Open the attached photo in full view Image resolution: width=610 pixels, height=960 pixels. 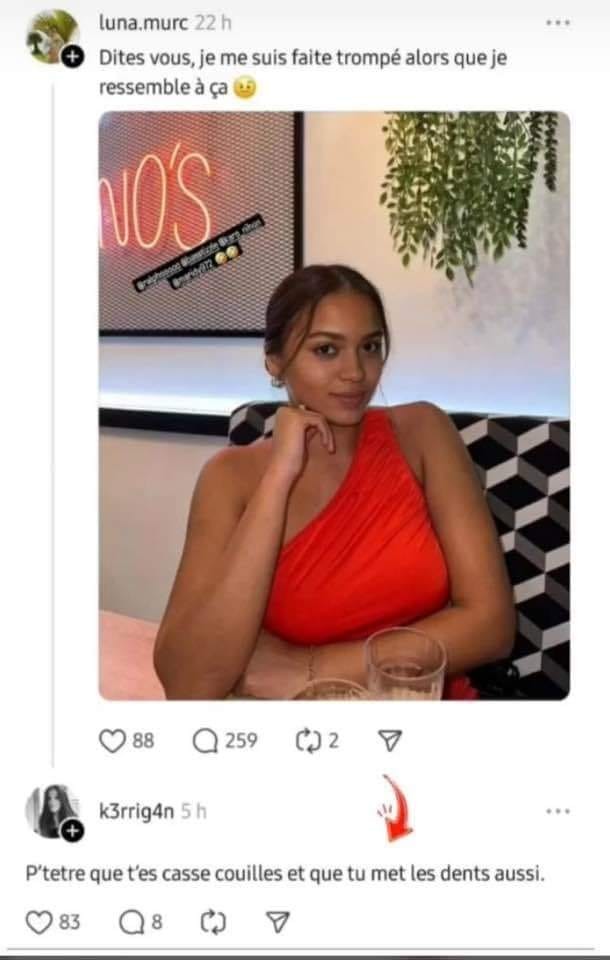[x=334, y=405]
